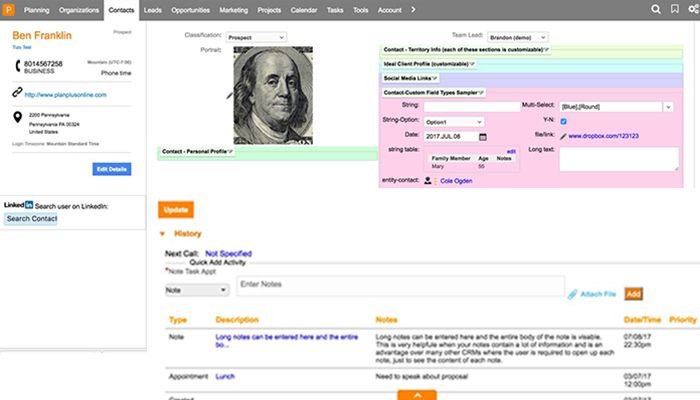The image size is (700, 400).
Task: Click the orange P logo icon
Action: click(x=8, y=9)
